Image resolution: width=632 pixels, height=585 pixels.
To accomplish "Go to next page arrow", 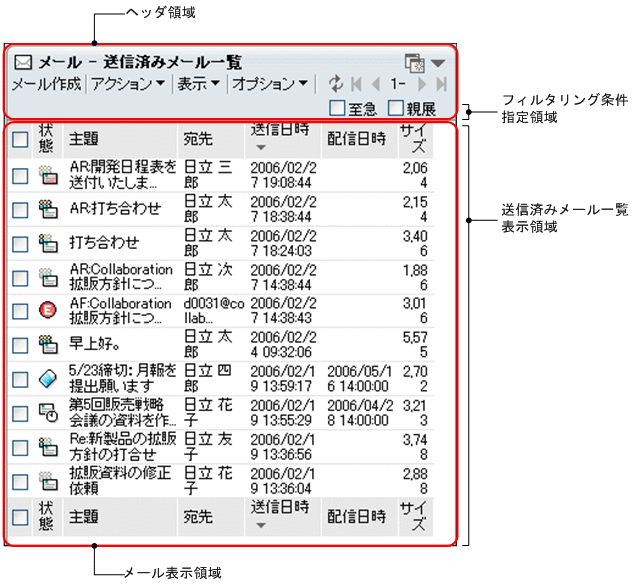I will 422,84.
